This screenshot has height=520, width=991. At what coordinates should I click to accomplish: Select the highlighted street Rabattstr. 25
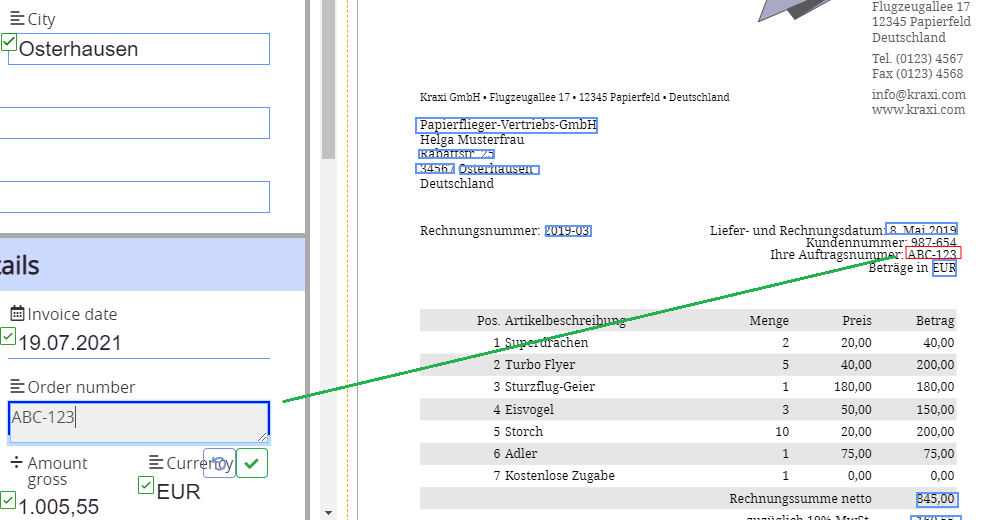point(456,154)
